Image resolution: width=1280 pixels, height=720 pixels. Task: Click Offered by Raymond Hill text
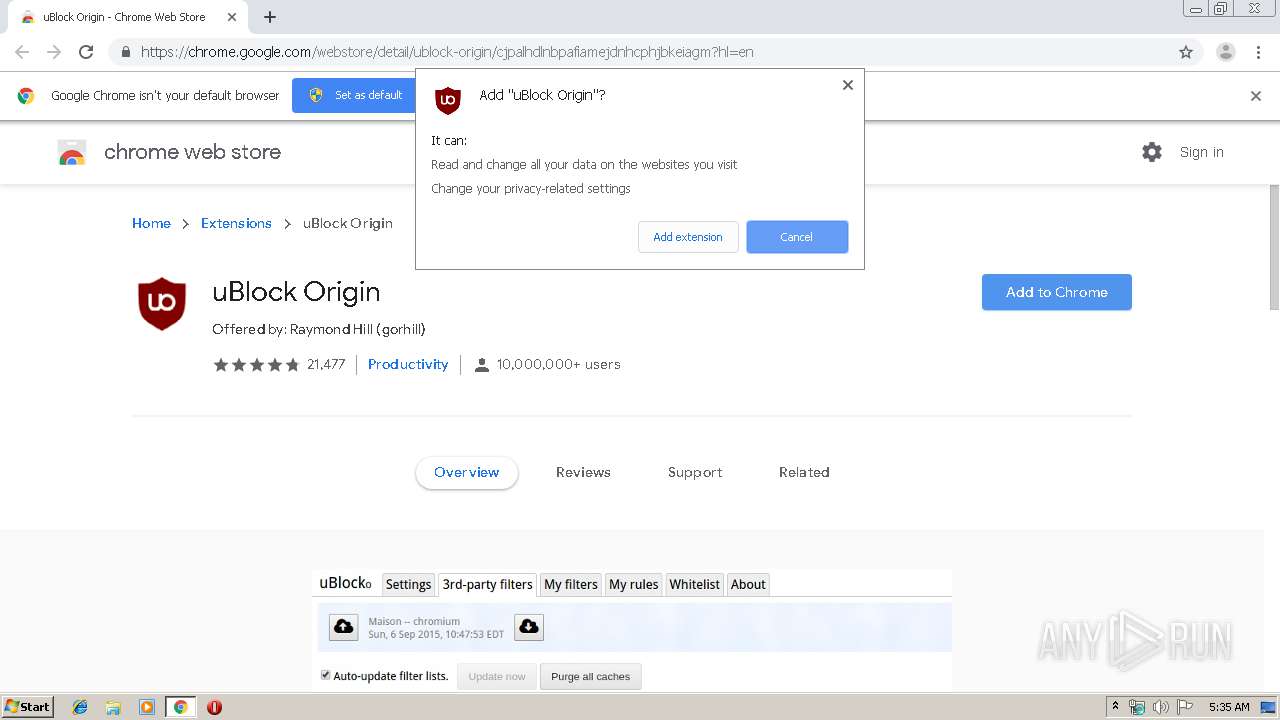pos(319,329)
